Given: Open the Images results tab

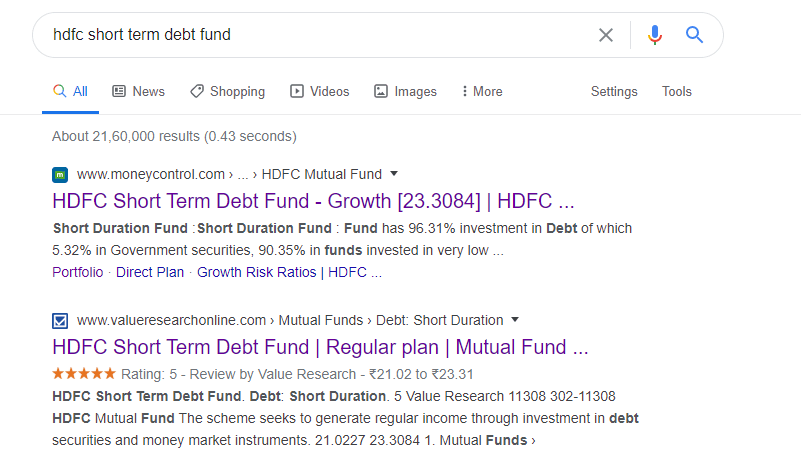Looking at the screenshot, I should tap(405, 91).
